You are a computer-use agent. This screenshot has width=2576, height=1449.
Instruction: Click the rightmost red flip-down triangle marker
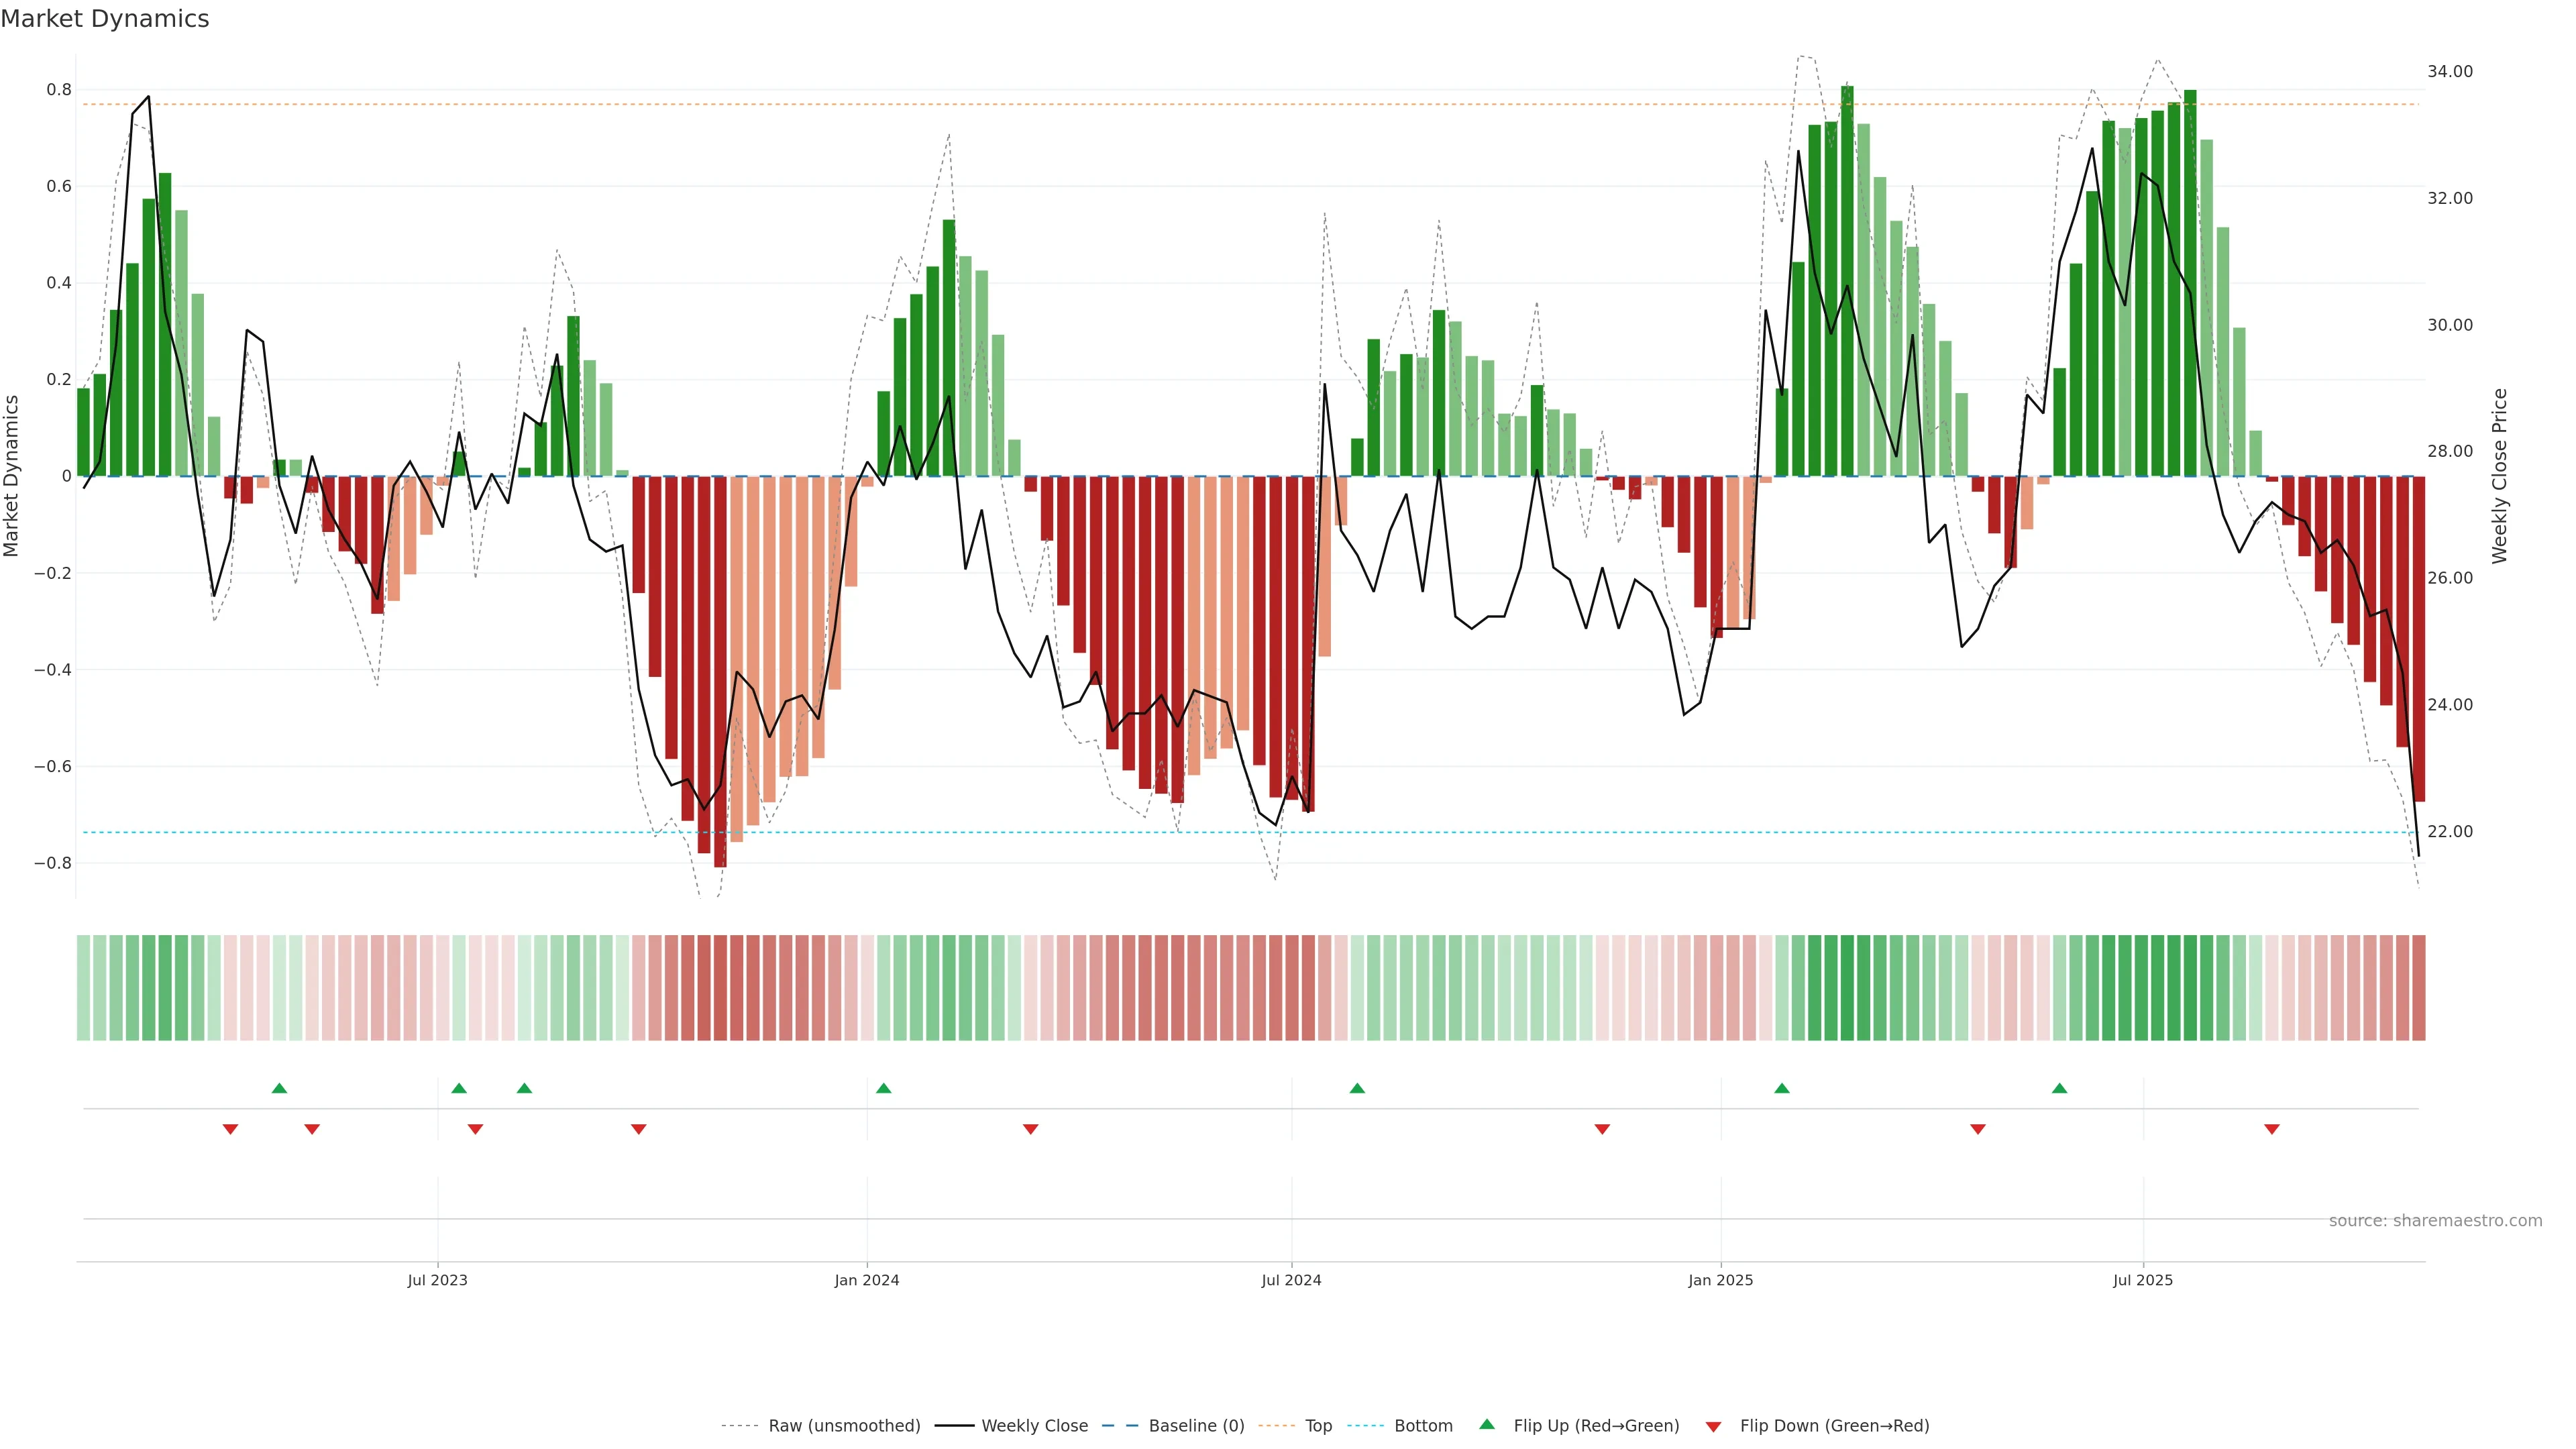click(2271, 1129)
